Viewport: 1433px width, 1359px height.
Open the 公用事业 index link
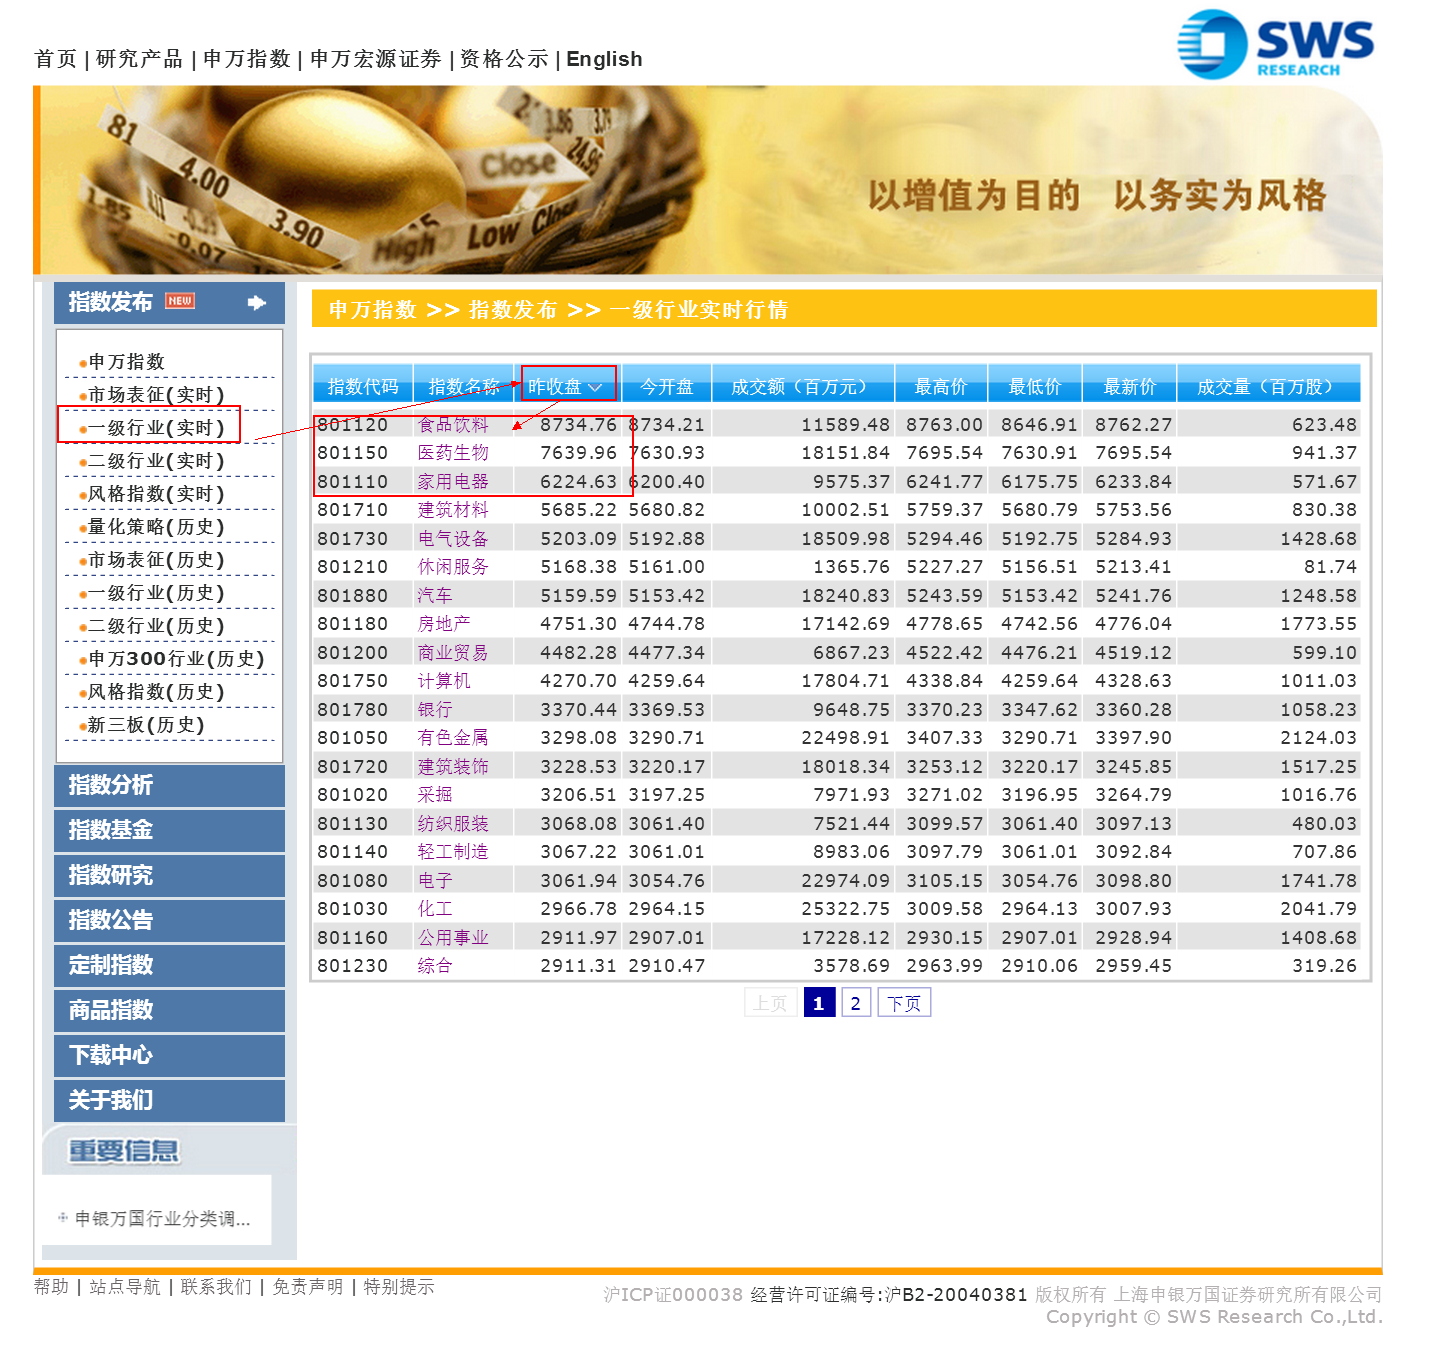point(453,938)
